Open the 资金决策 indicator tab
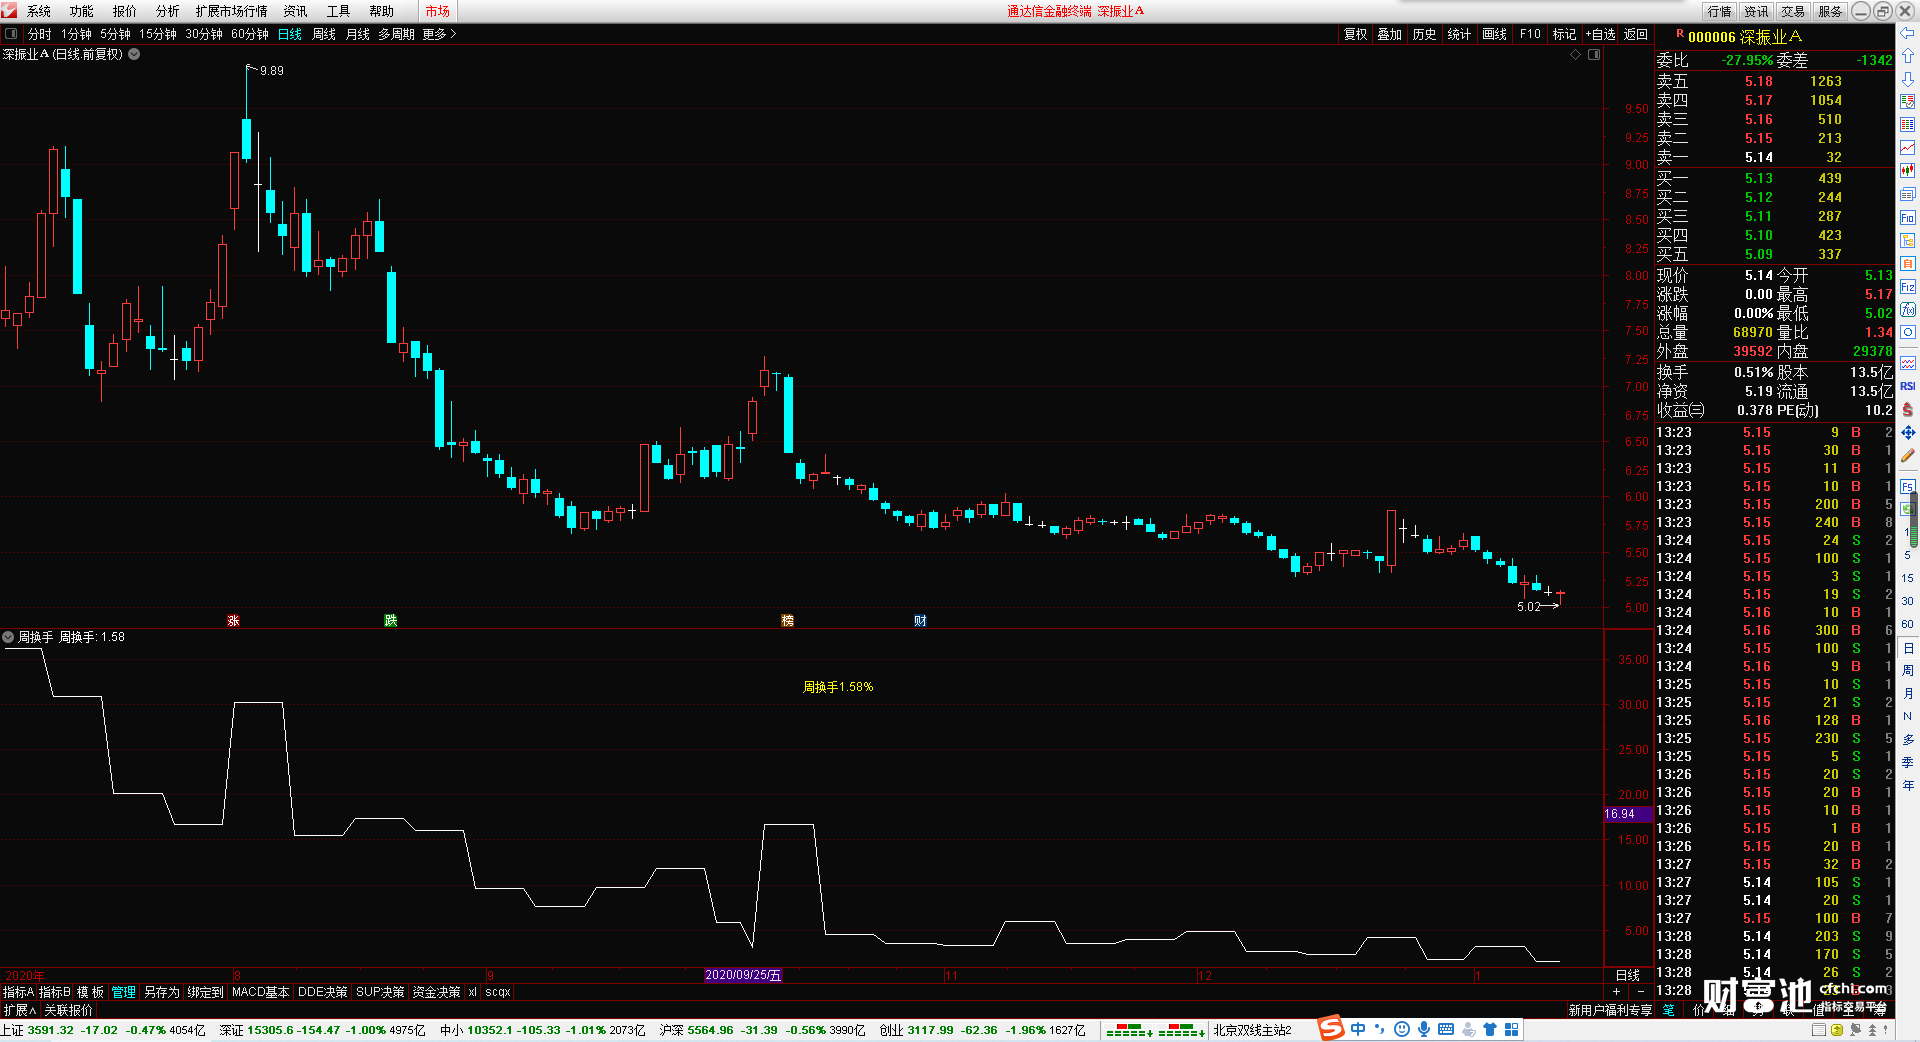The width and height of the screenshot is (1920, 1042). (x=436, y=992)
